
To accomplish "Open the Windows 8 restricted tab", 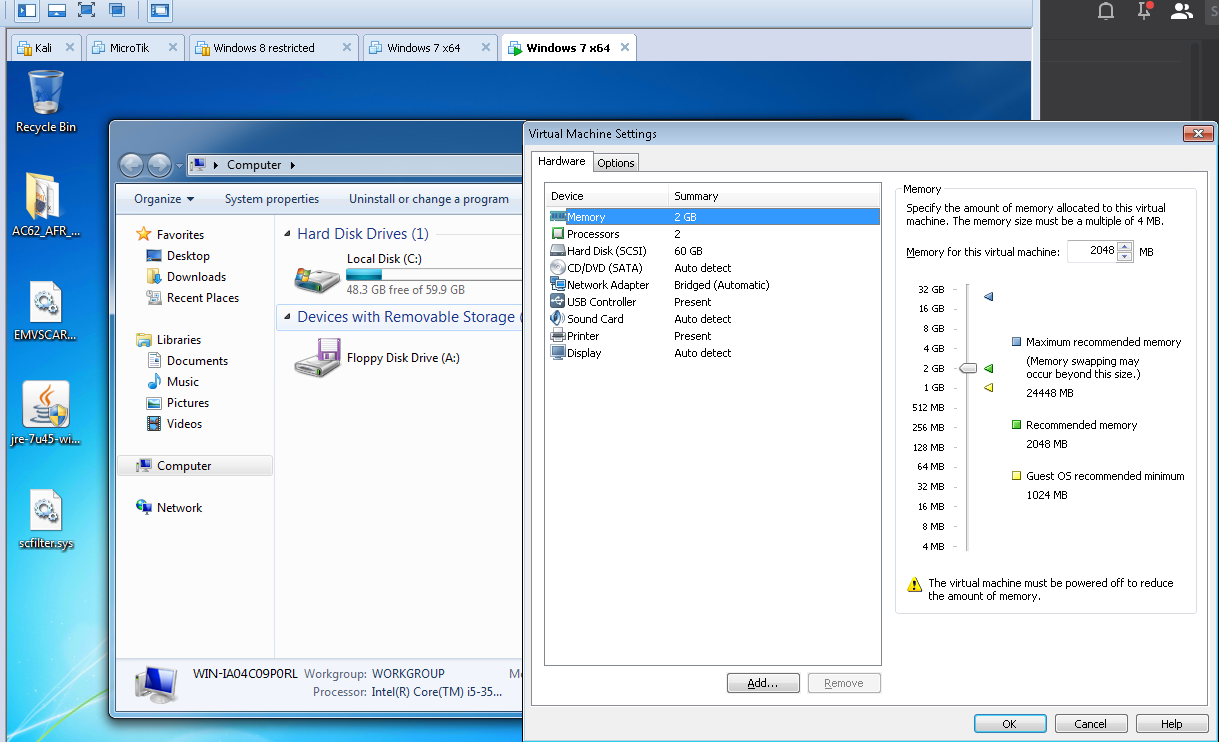I will point(274,47).
